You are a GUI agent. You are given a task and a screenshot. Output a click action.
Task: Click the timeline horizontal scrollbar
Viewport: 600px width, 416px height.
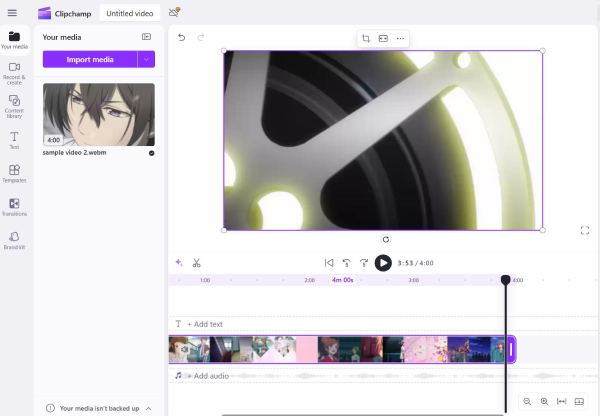(362, 414)
